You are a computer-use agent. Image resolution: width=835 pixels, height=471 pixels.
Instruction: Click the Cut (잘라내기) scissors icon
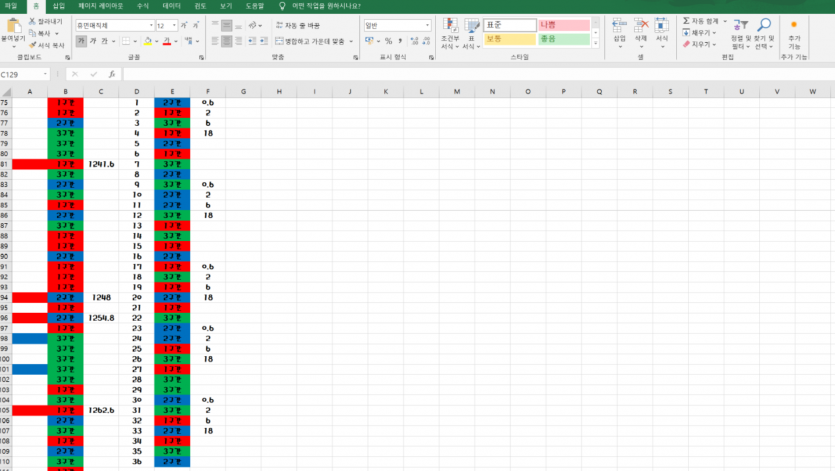pos(32,21)
